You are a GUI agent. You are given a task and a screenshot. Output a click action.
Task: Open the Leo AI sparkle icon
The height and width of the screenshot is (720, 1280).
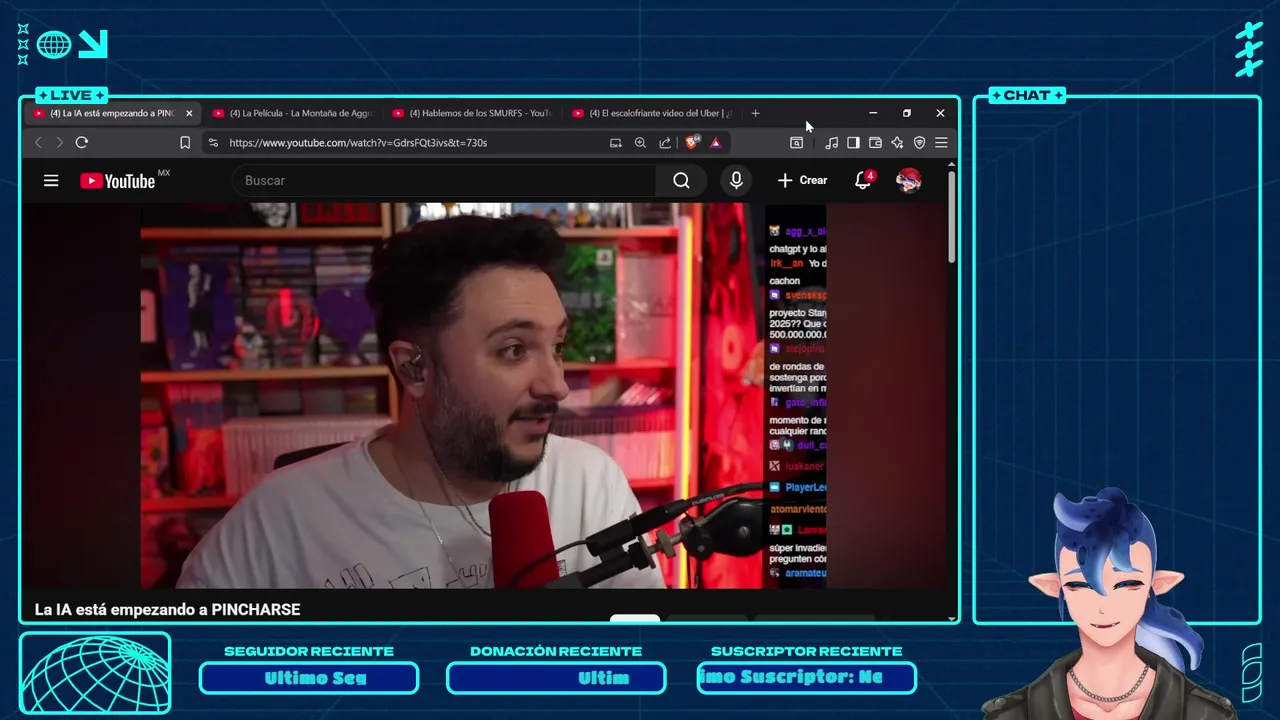coord(897,143)
